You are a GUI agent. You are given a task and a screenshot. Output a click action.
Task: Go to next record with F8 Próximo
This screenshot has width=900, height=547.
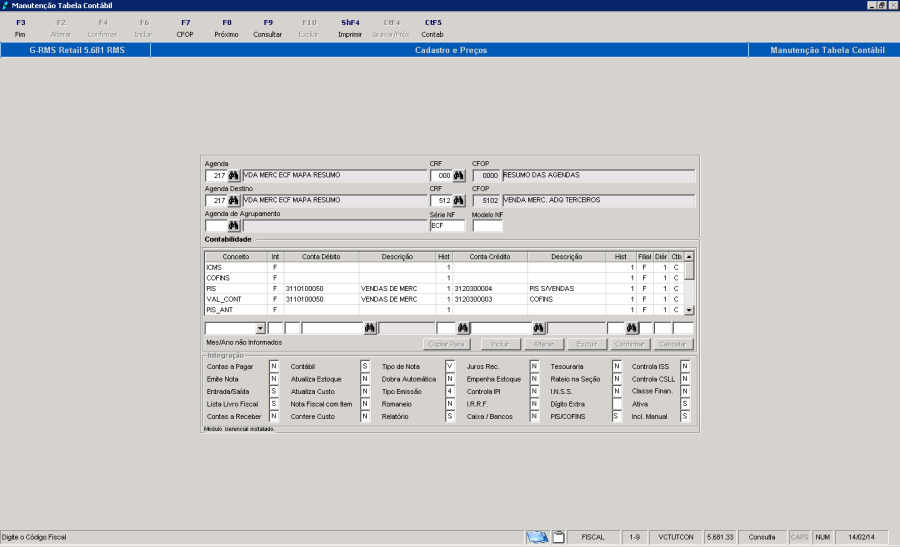click(227, 28)
